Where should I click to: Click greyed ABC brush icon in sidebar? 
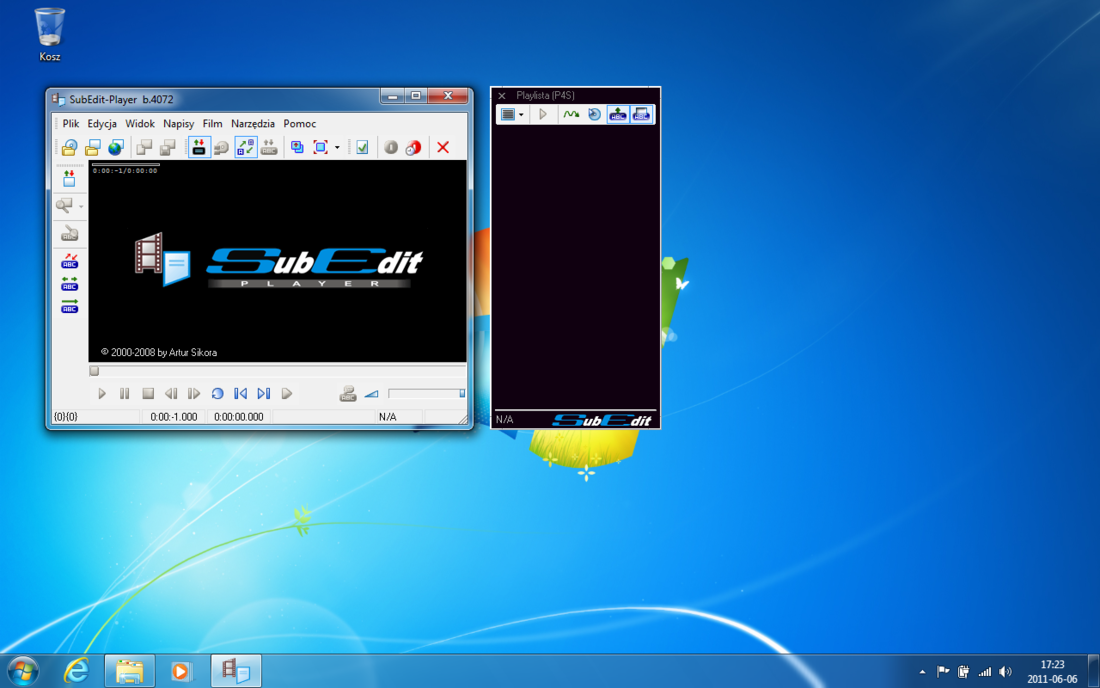pyautogui.click(x=69, y=234)
